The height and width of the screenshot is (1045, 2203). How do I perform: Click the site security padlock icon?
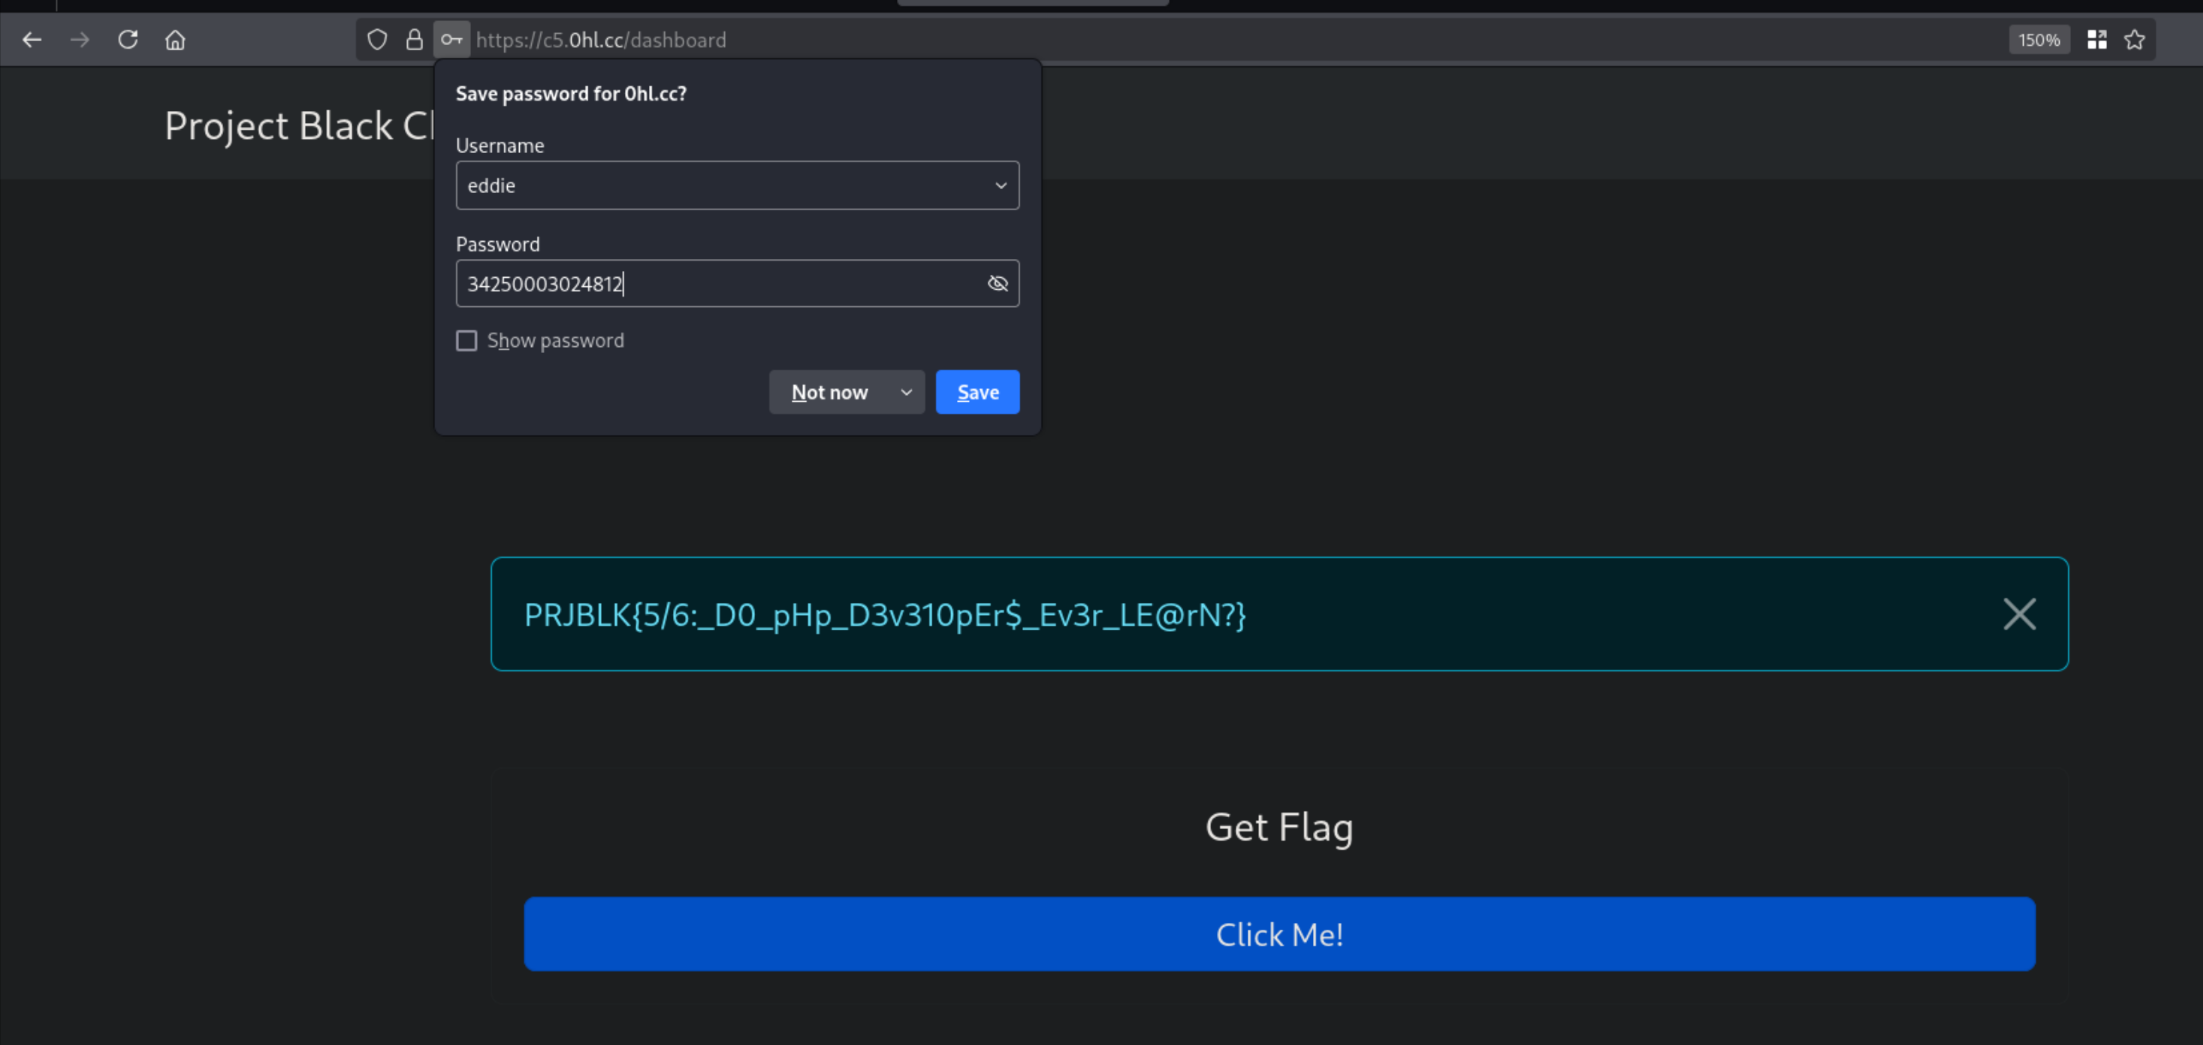[x=414, y=40]
